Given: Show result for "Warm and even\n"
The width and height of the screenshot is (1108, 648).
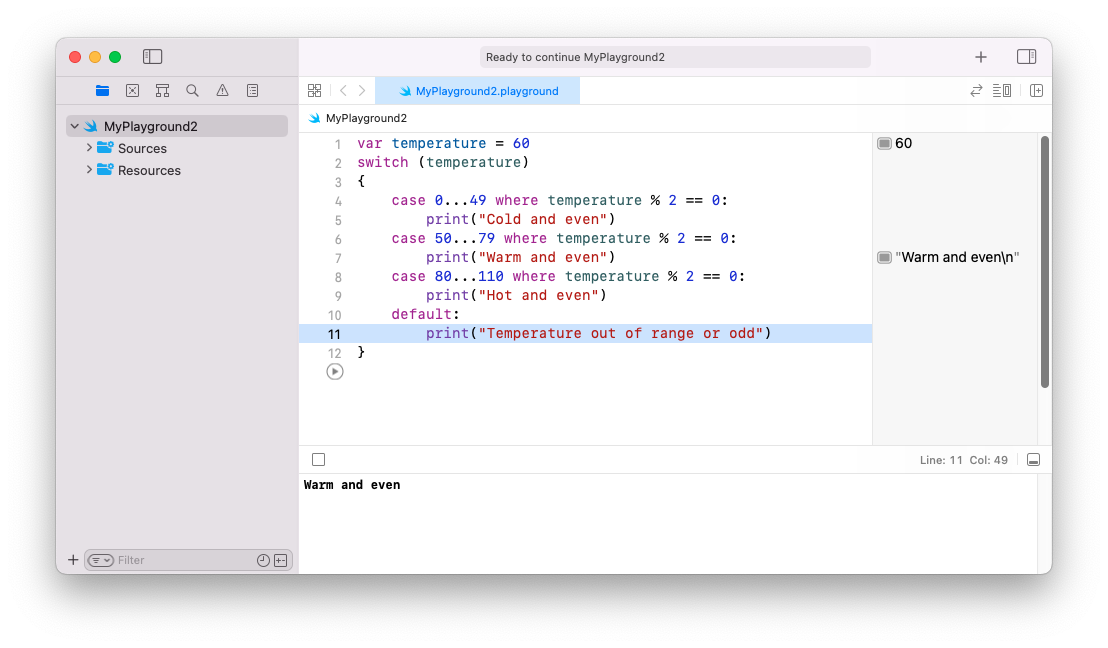Looking at the screenshot, I should 884,257.
